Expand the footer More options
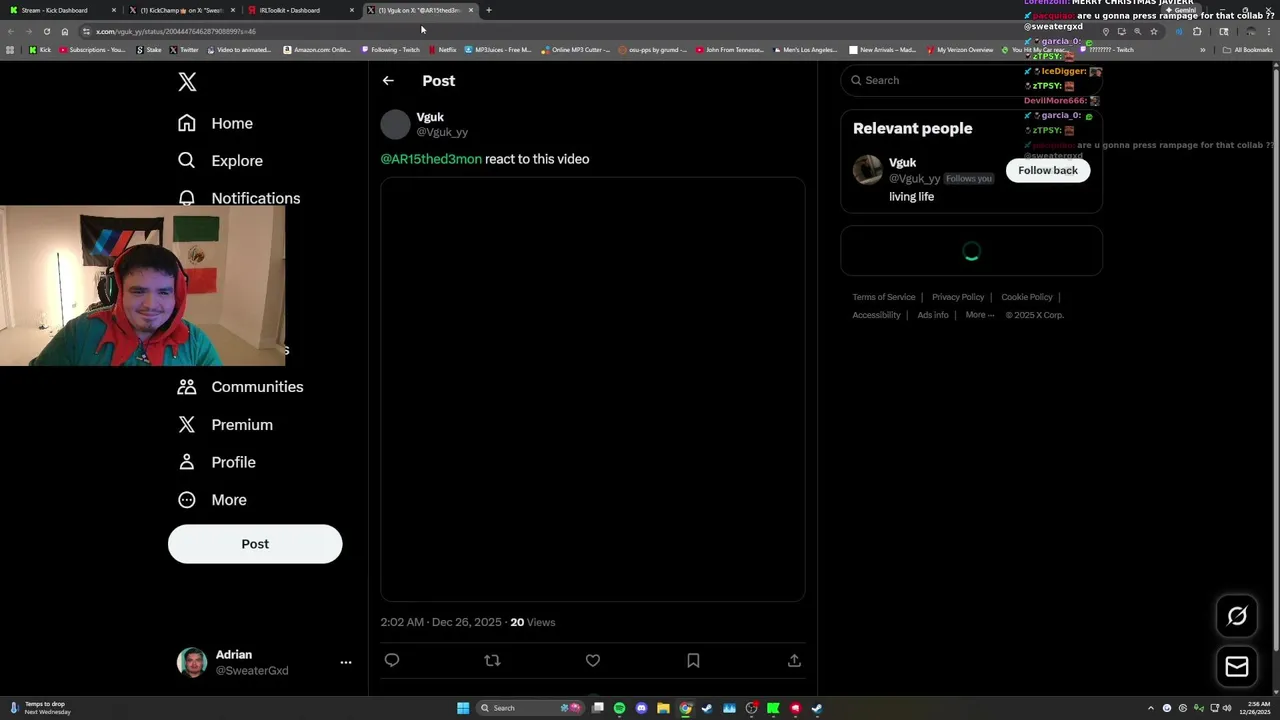Viewport: 1280px width, 720px height. point(980,315)
